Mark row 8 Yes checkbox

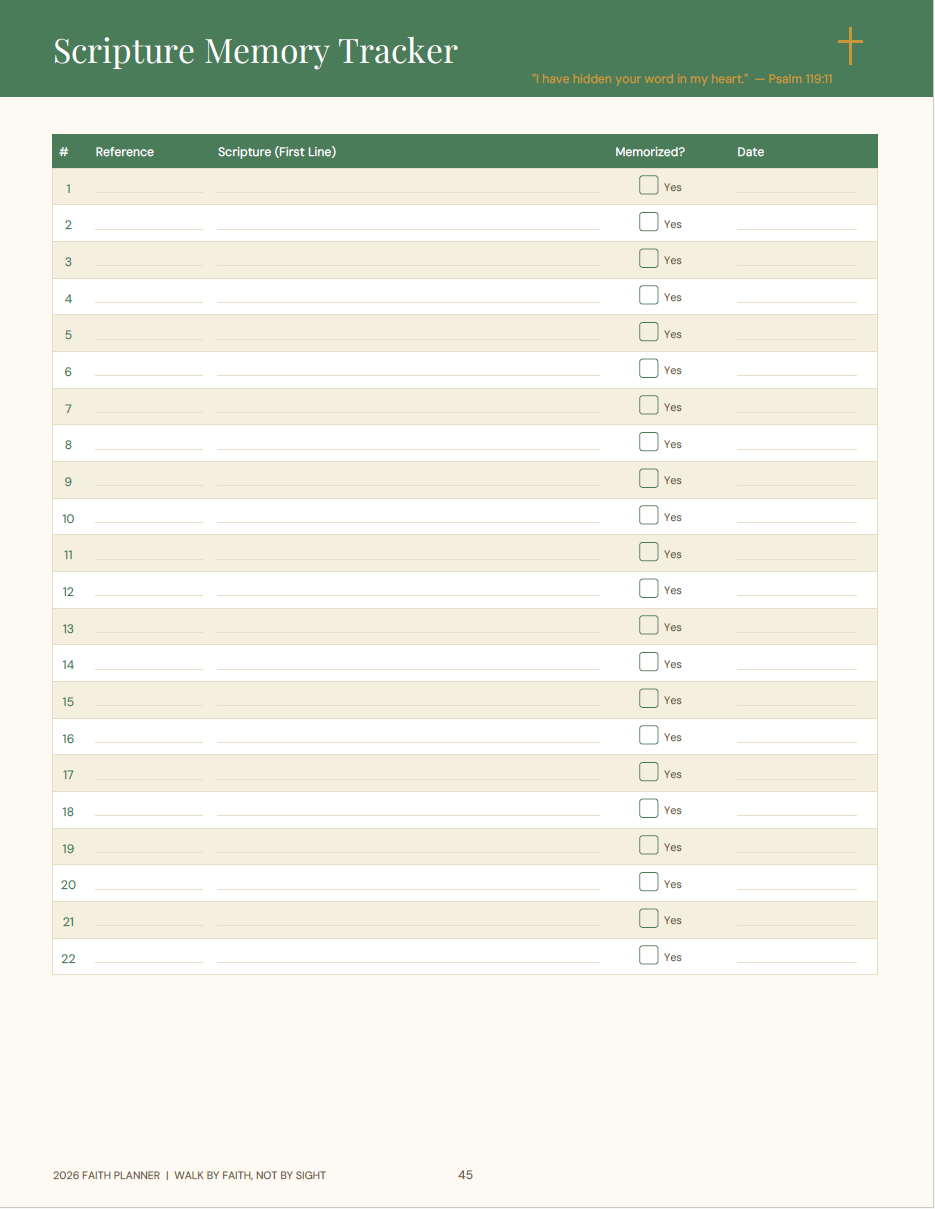click(649, 442)
